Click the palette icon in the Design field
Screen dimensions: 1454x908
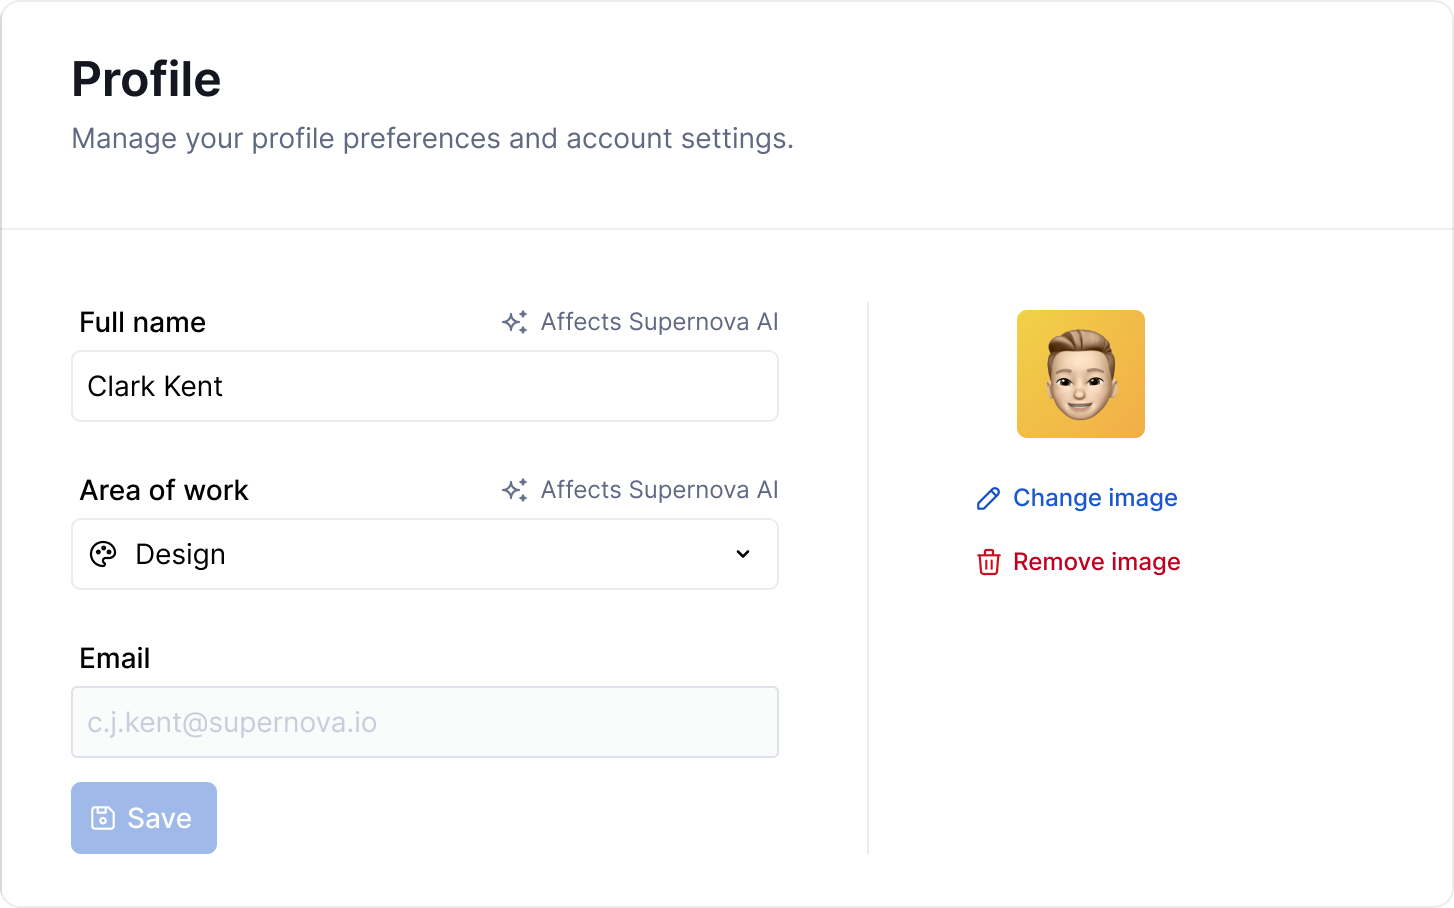[104, 553]
